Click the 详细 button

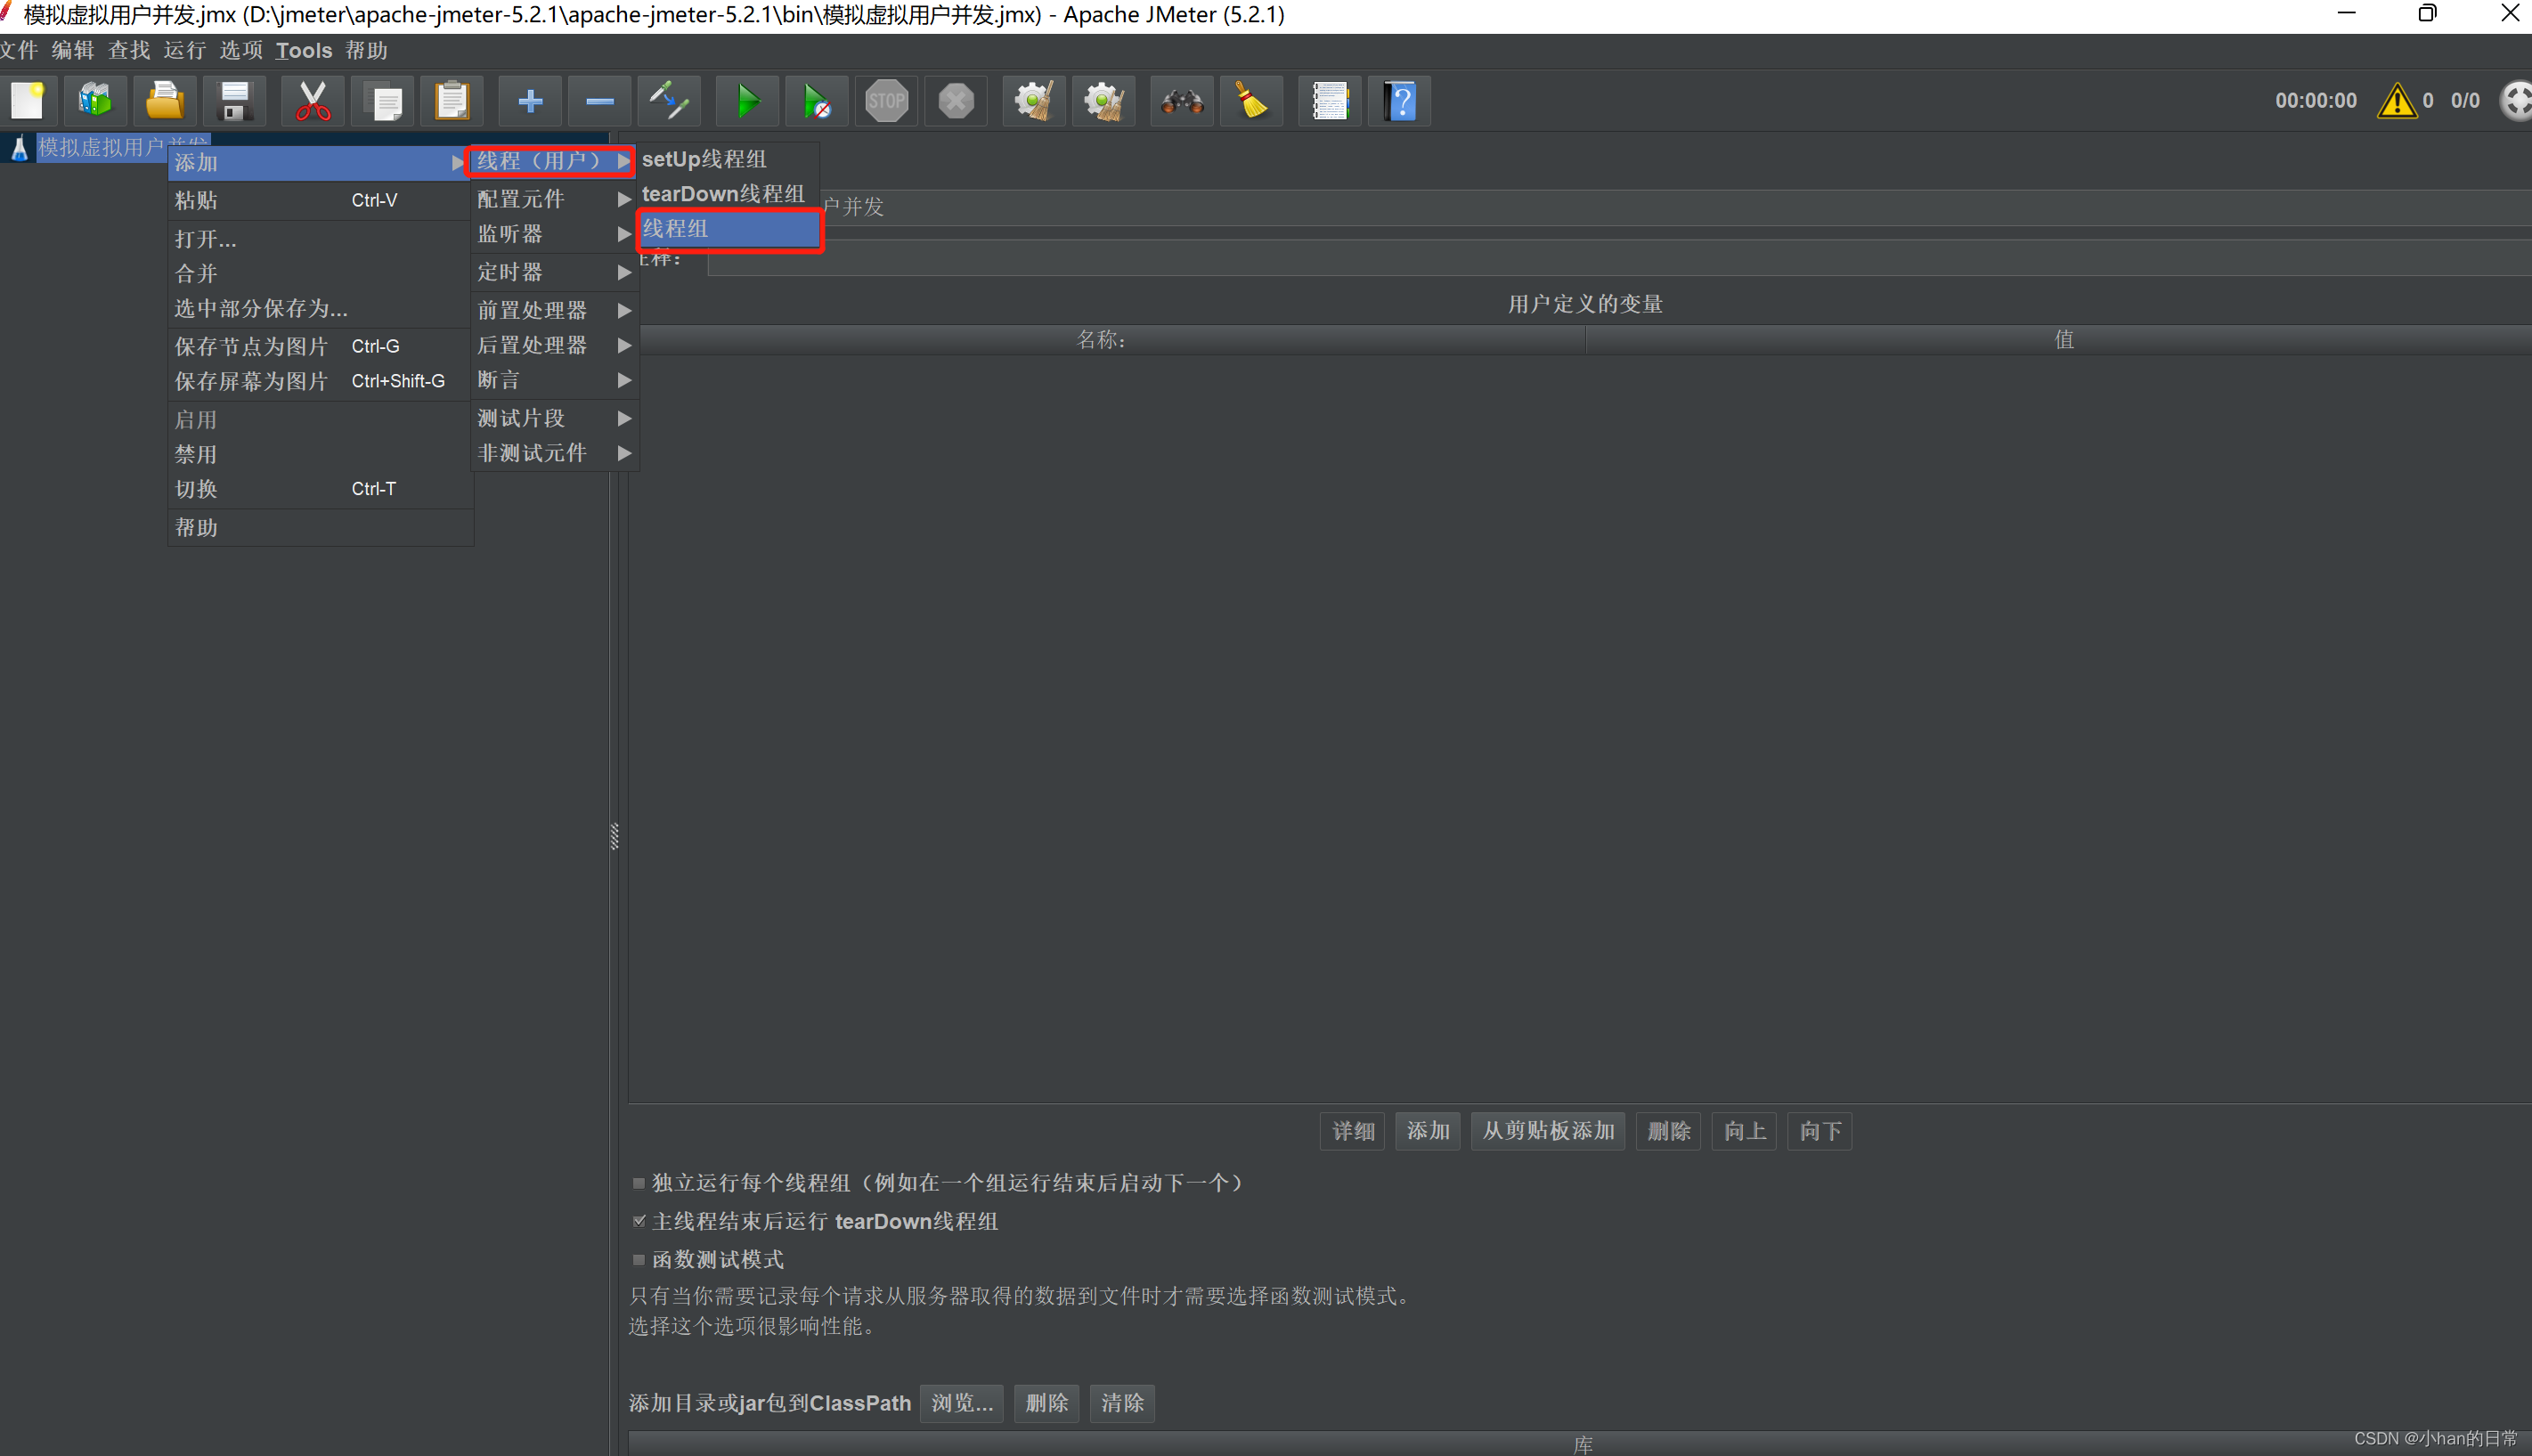point(1352,1131)
